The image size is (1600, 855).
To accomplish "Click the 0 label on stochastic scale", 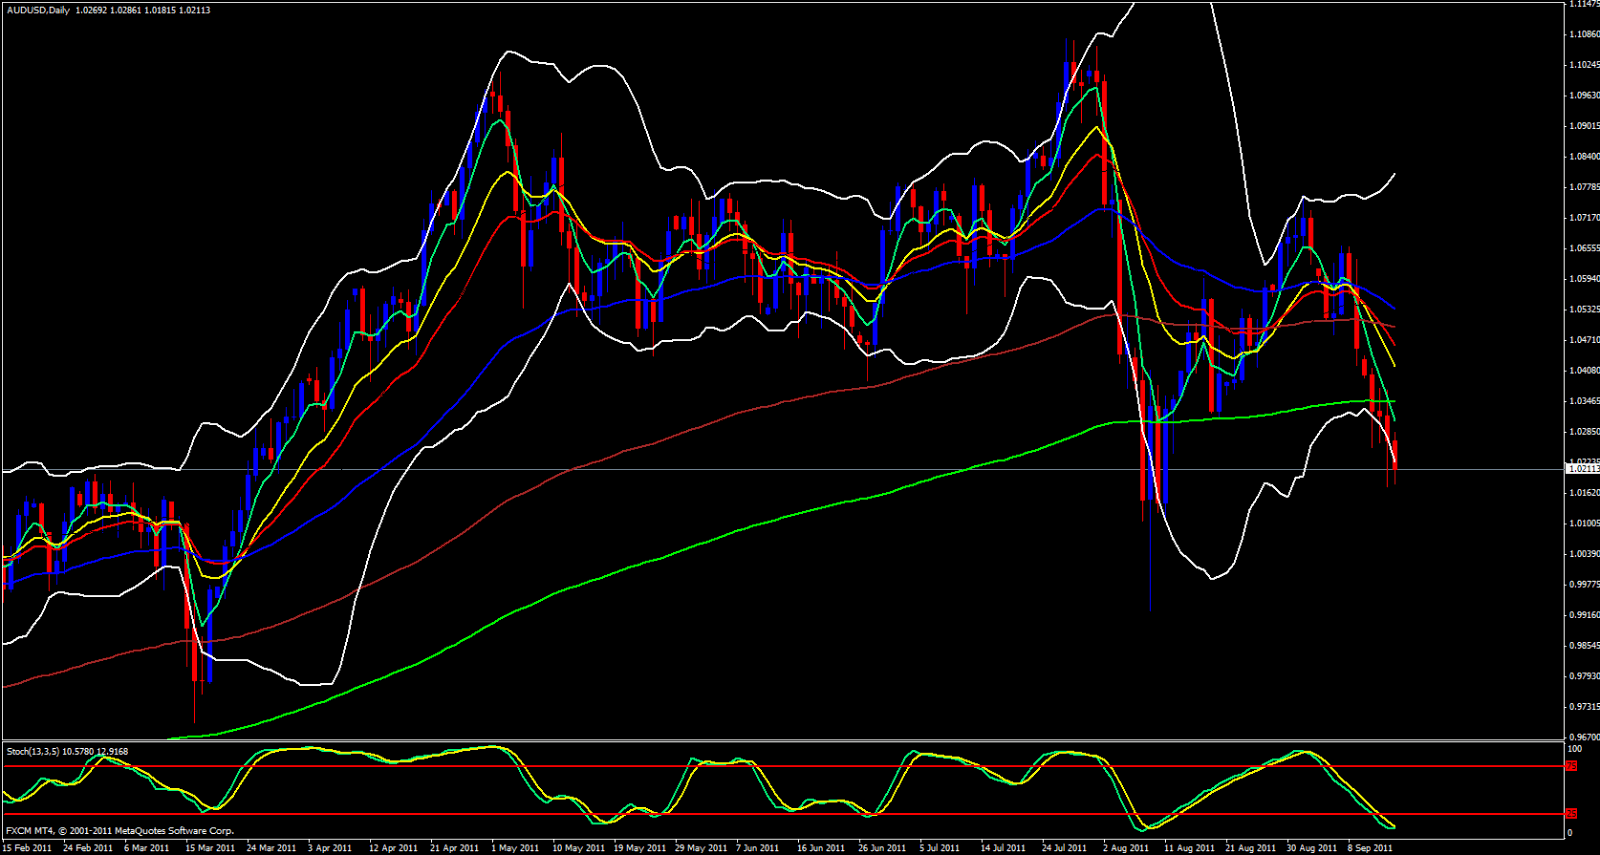I will tap(1570, 833).
